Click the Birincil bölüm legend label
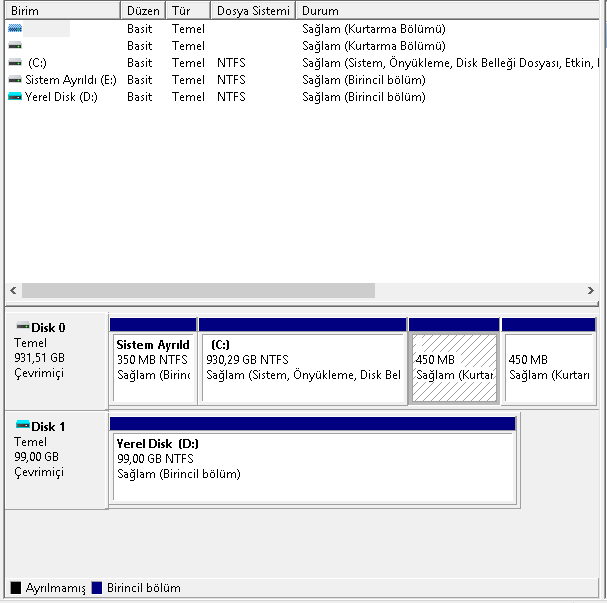Image resolution: width=607 pixels, height=603 pixels. [144, 588]
